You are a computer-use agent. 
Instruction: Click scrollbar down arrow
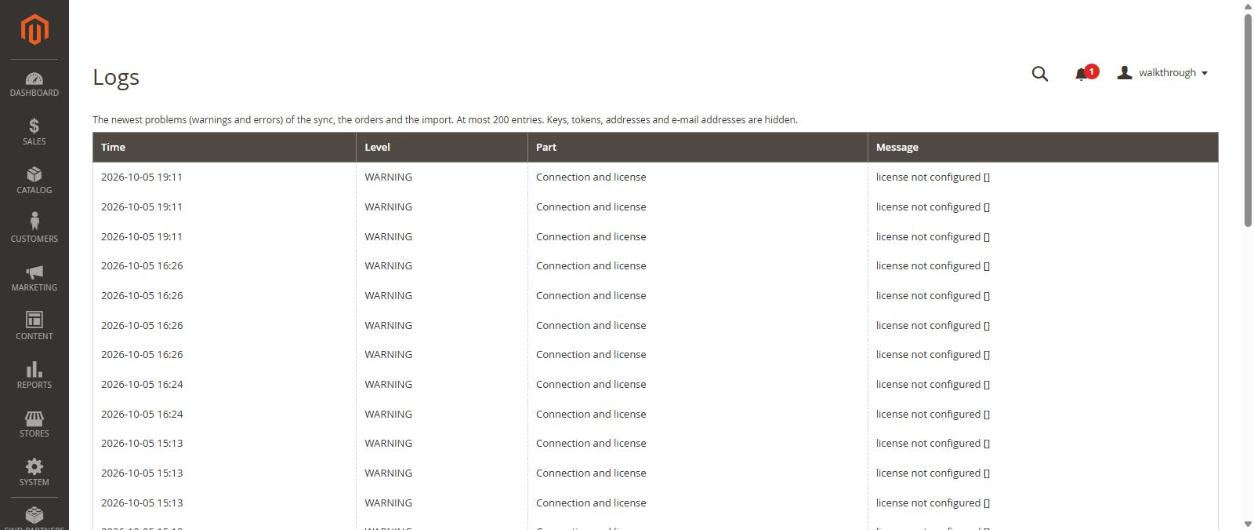pyautogui.click(x=1248, y=524)
